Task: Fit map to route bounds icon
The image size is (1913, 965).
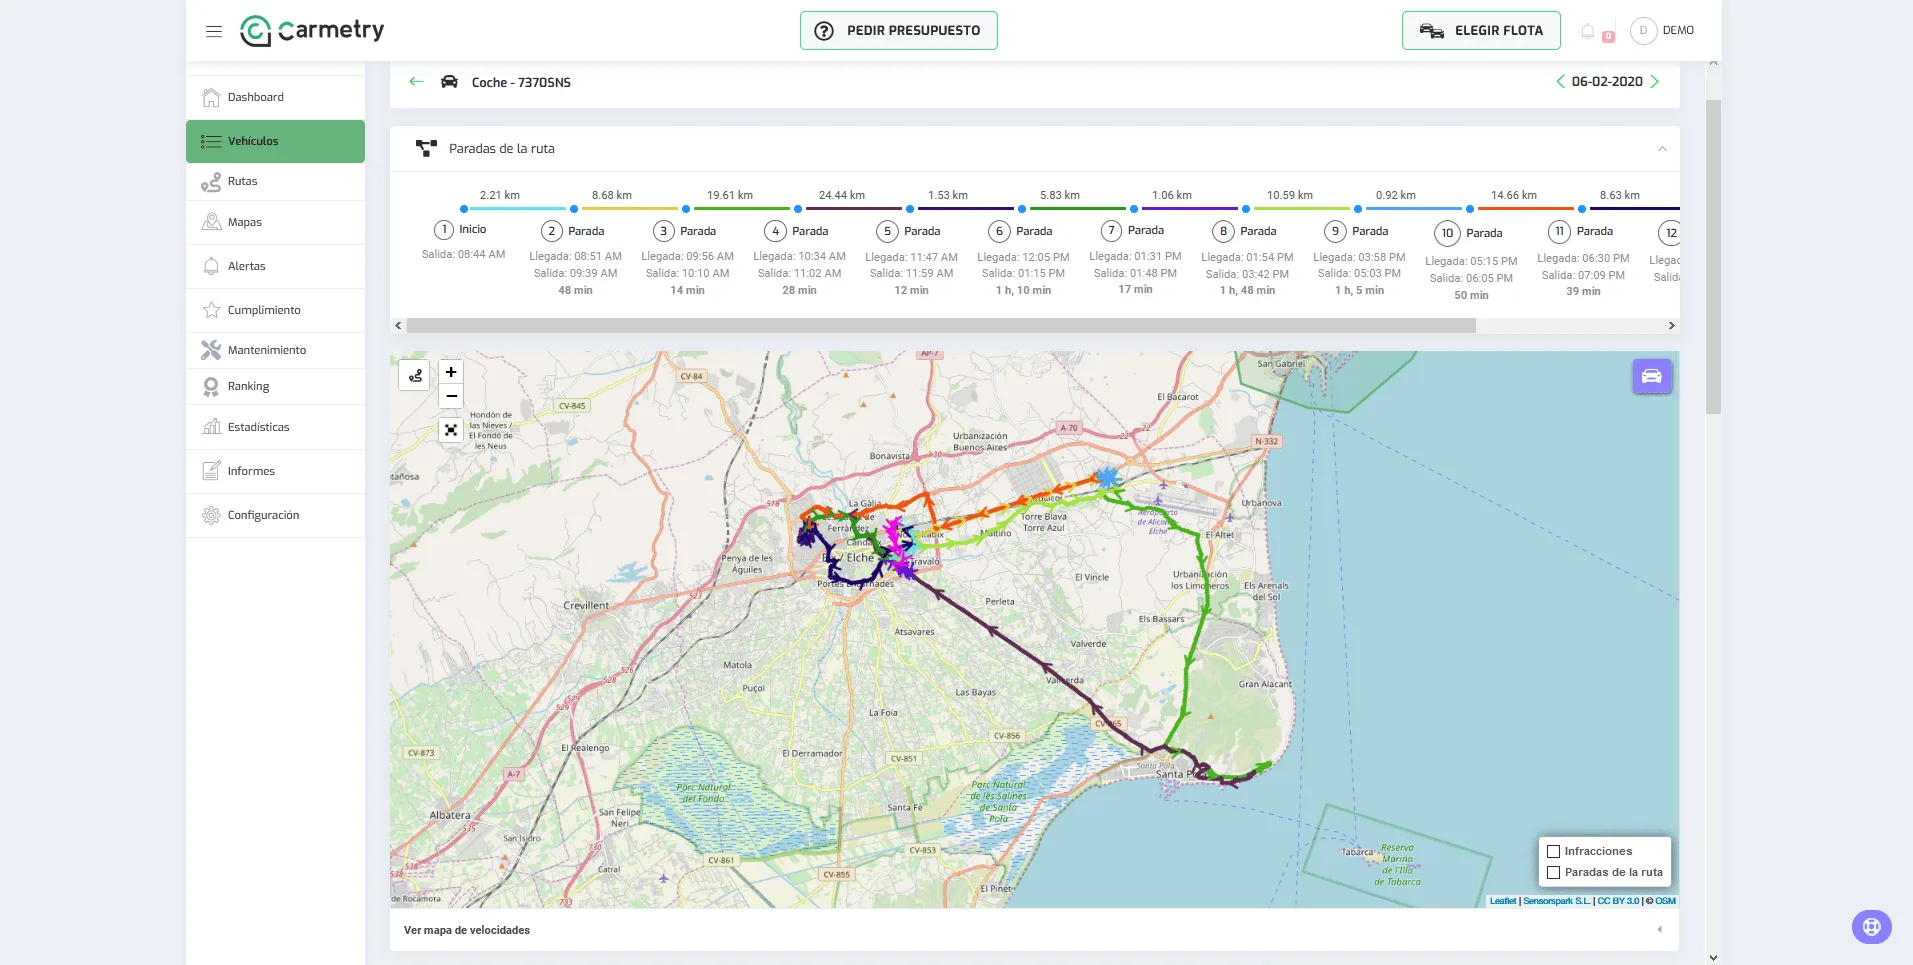Action: coord(451,430)
